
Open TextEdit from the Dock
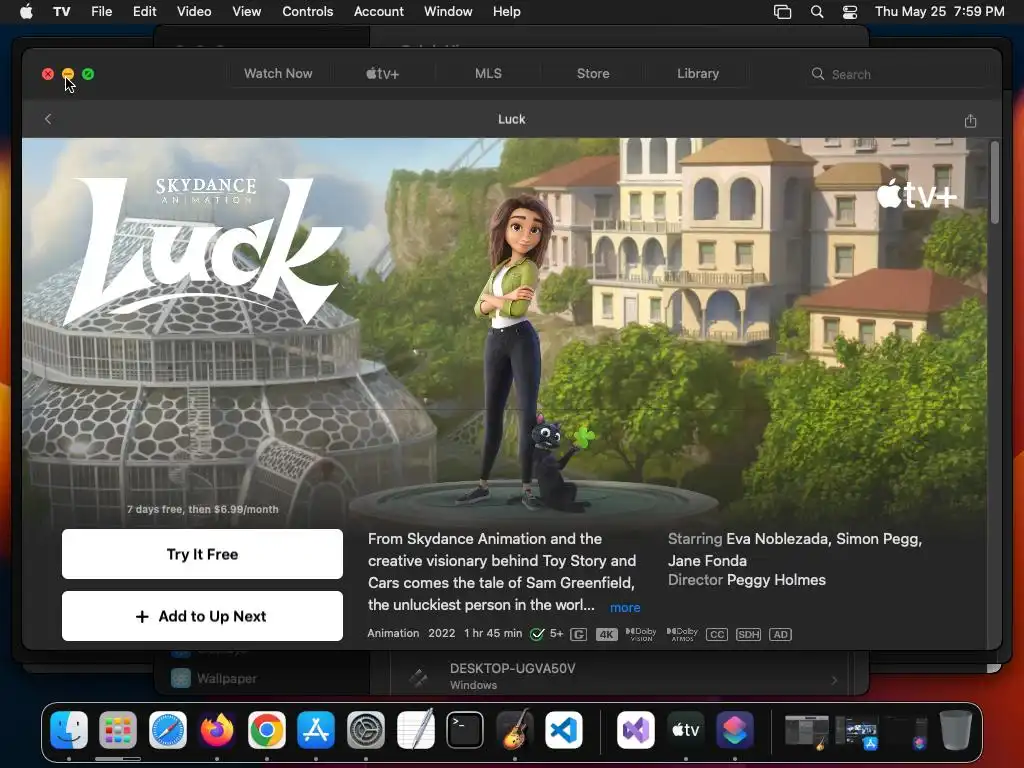415,729
